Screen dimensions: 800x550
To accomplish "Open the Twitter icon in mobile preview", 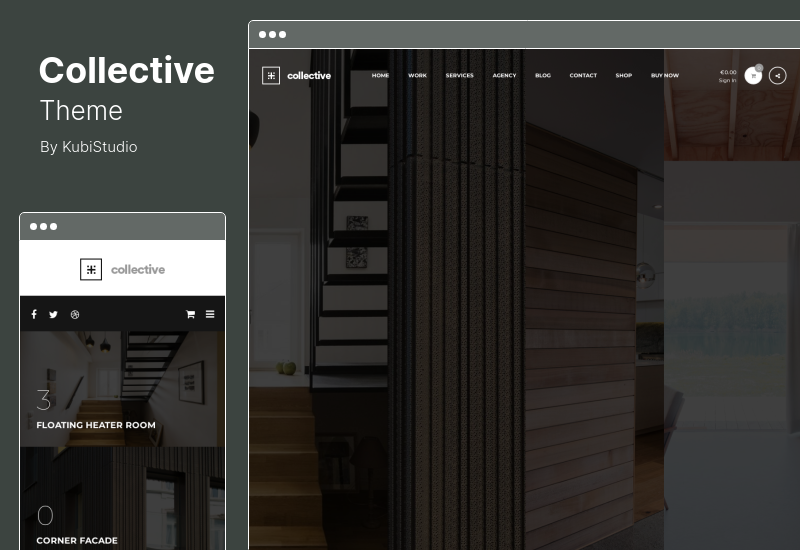I will click(54, 314).
